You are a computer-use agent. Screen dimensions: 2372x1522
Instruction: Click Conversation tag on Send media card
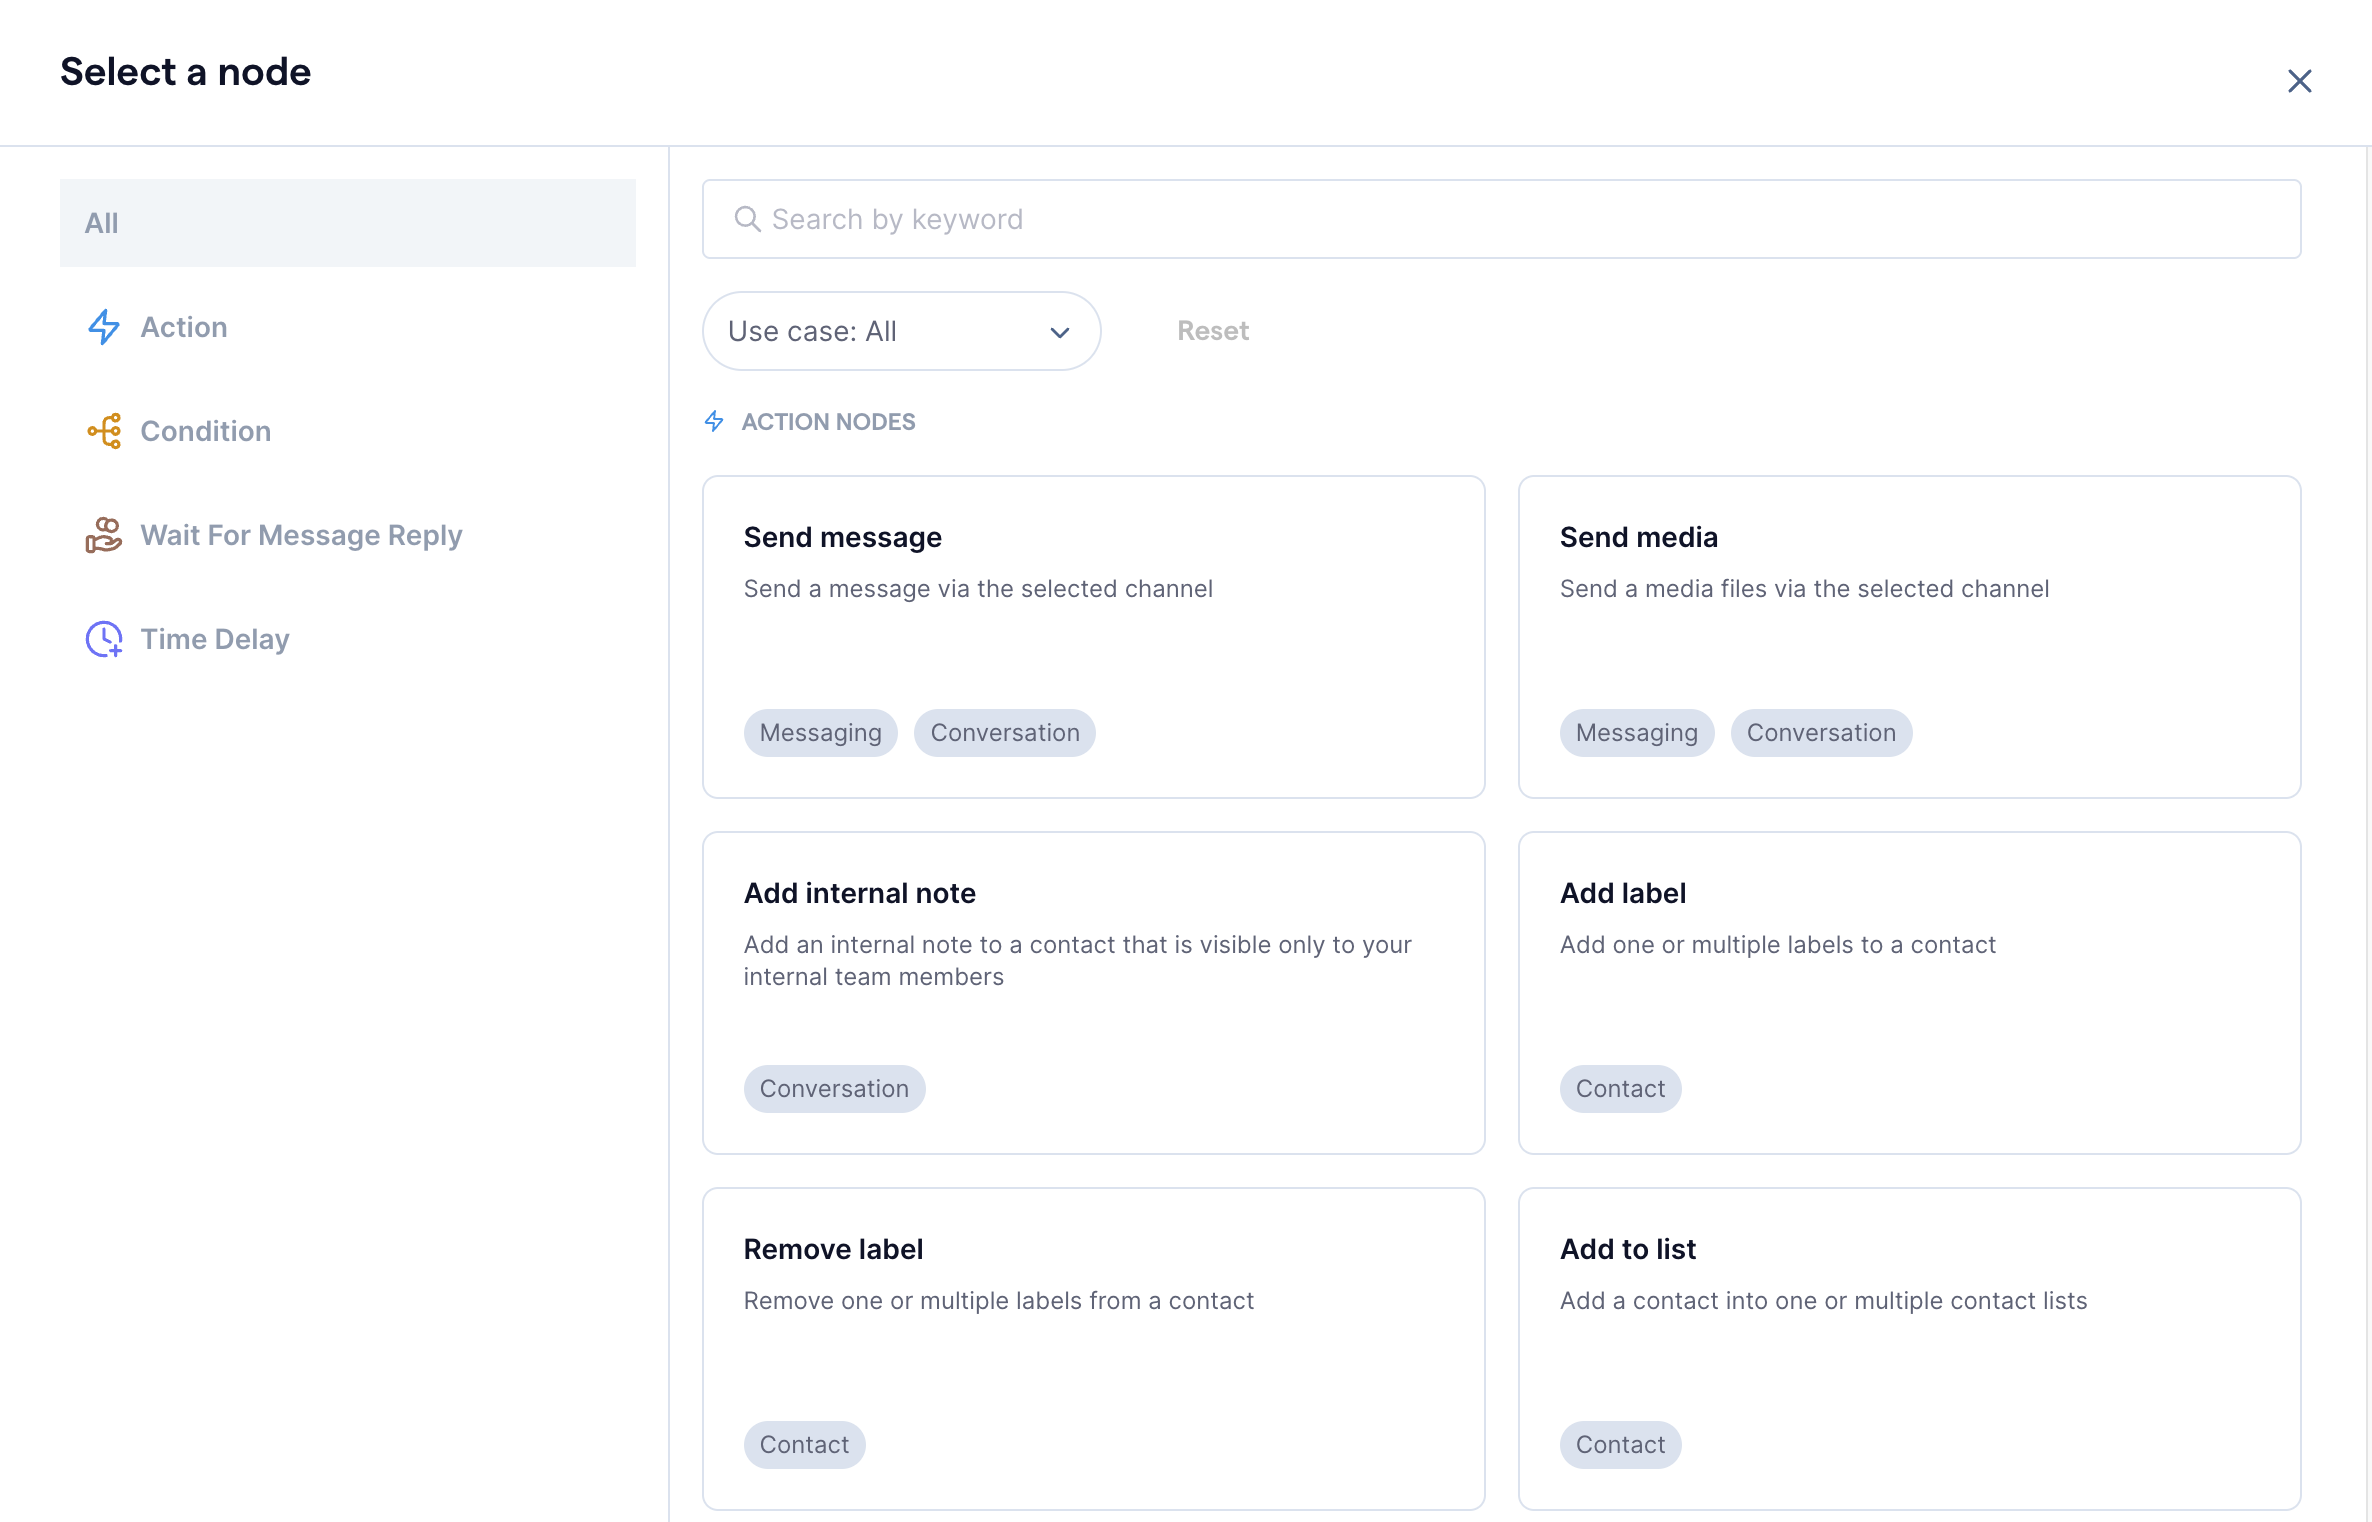coord(1820,733)
